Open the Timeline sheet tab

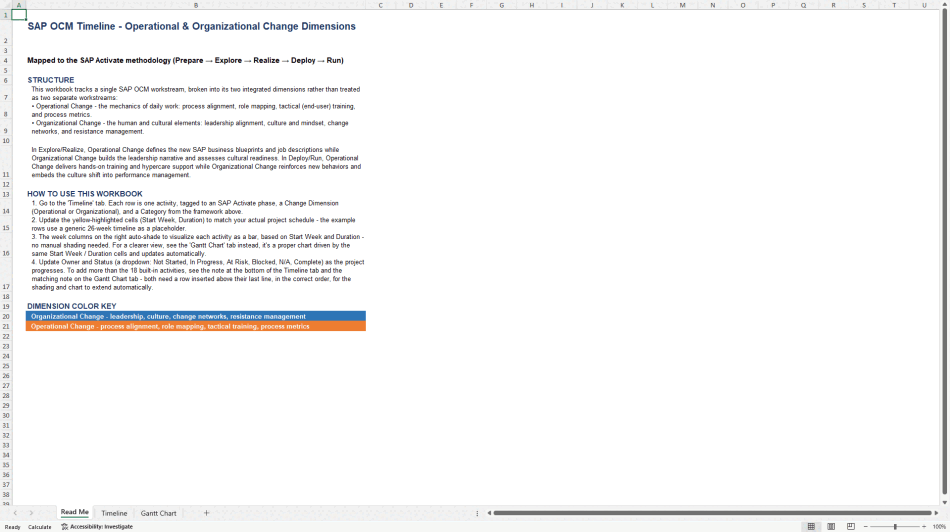(x=114, y=513)
